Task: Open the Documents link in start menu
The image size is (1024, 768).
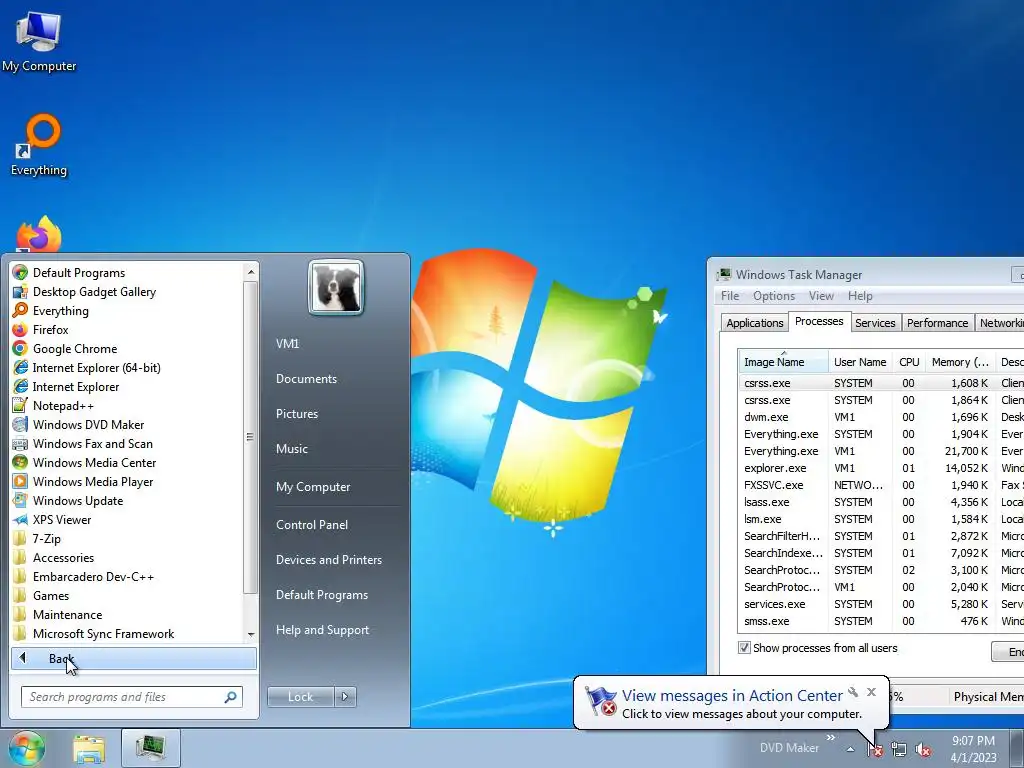Action: (x=306, y=379)
